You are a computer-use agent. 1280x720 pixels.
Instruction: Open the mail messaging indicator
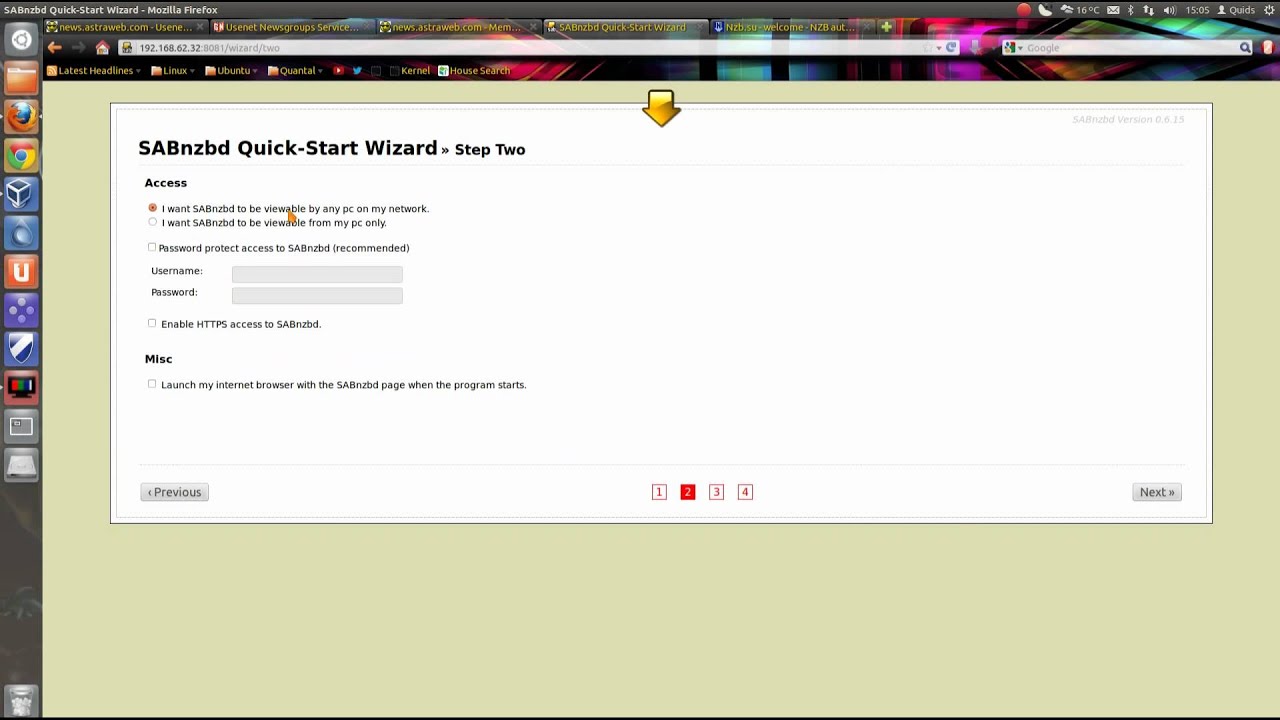tap(1113, 10)
